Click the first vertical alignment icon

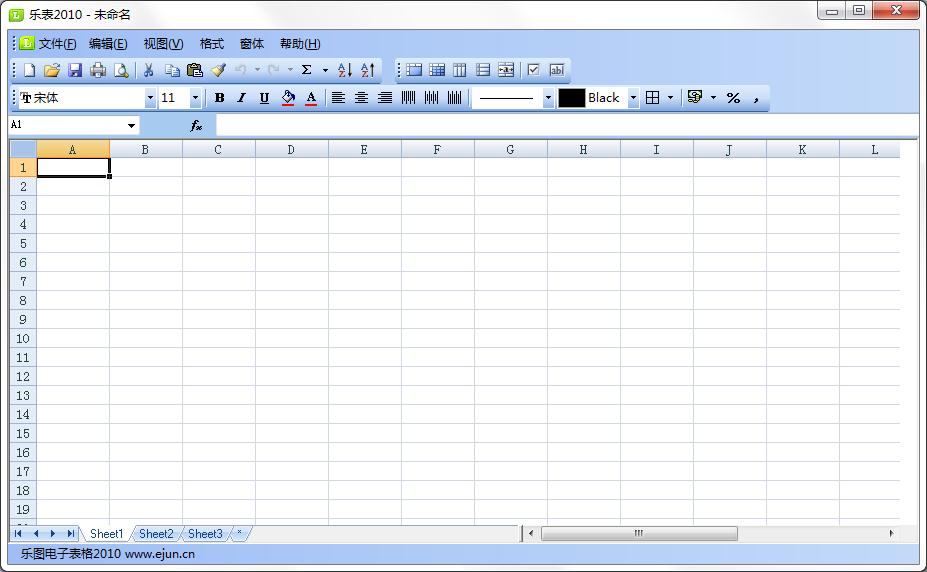408,98
